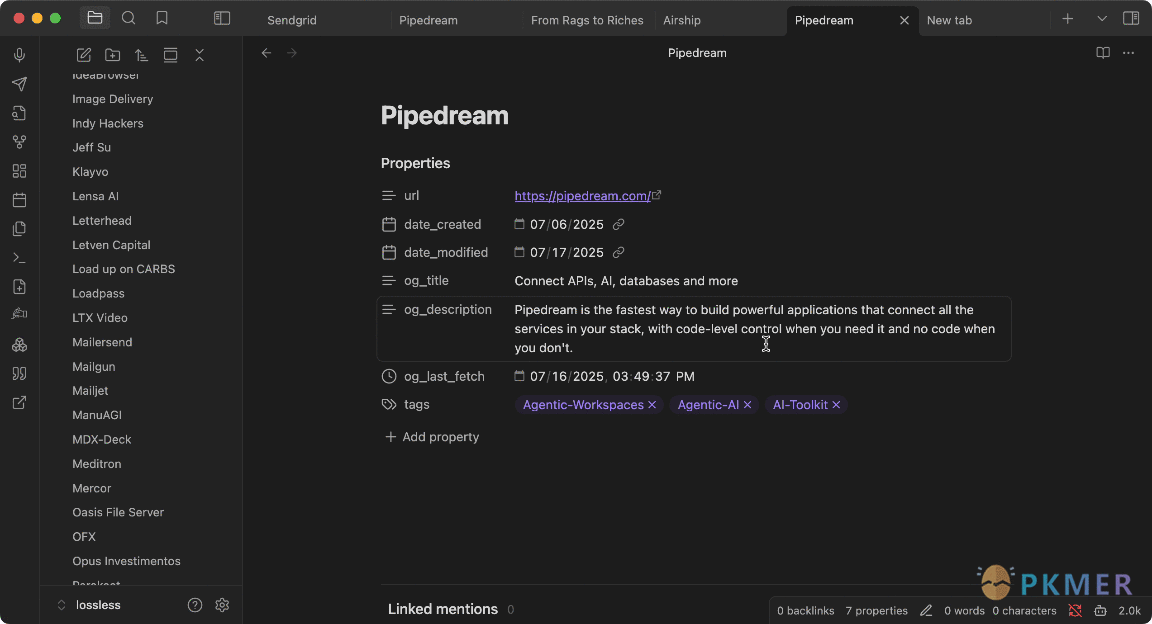
Task: Open the search magnifier icon
Action: click(129, 18)
